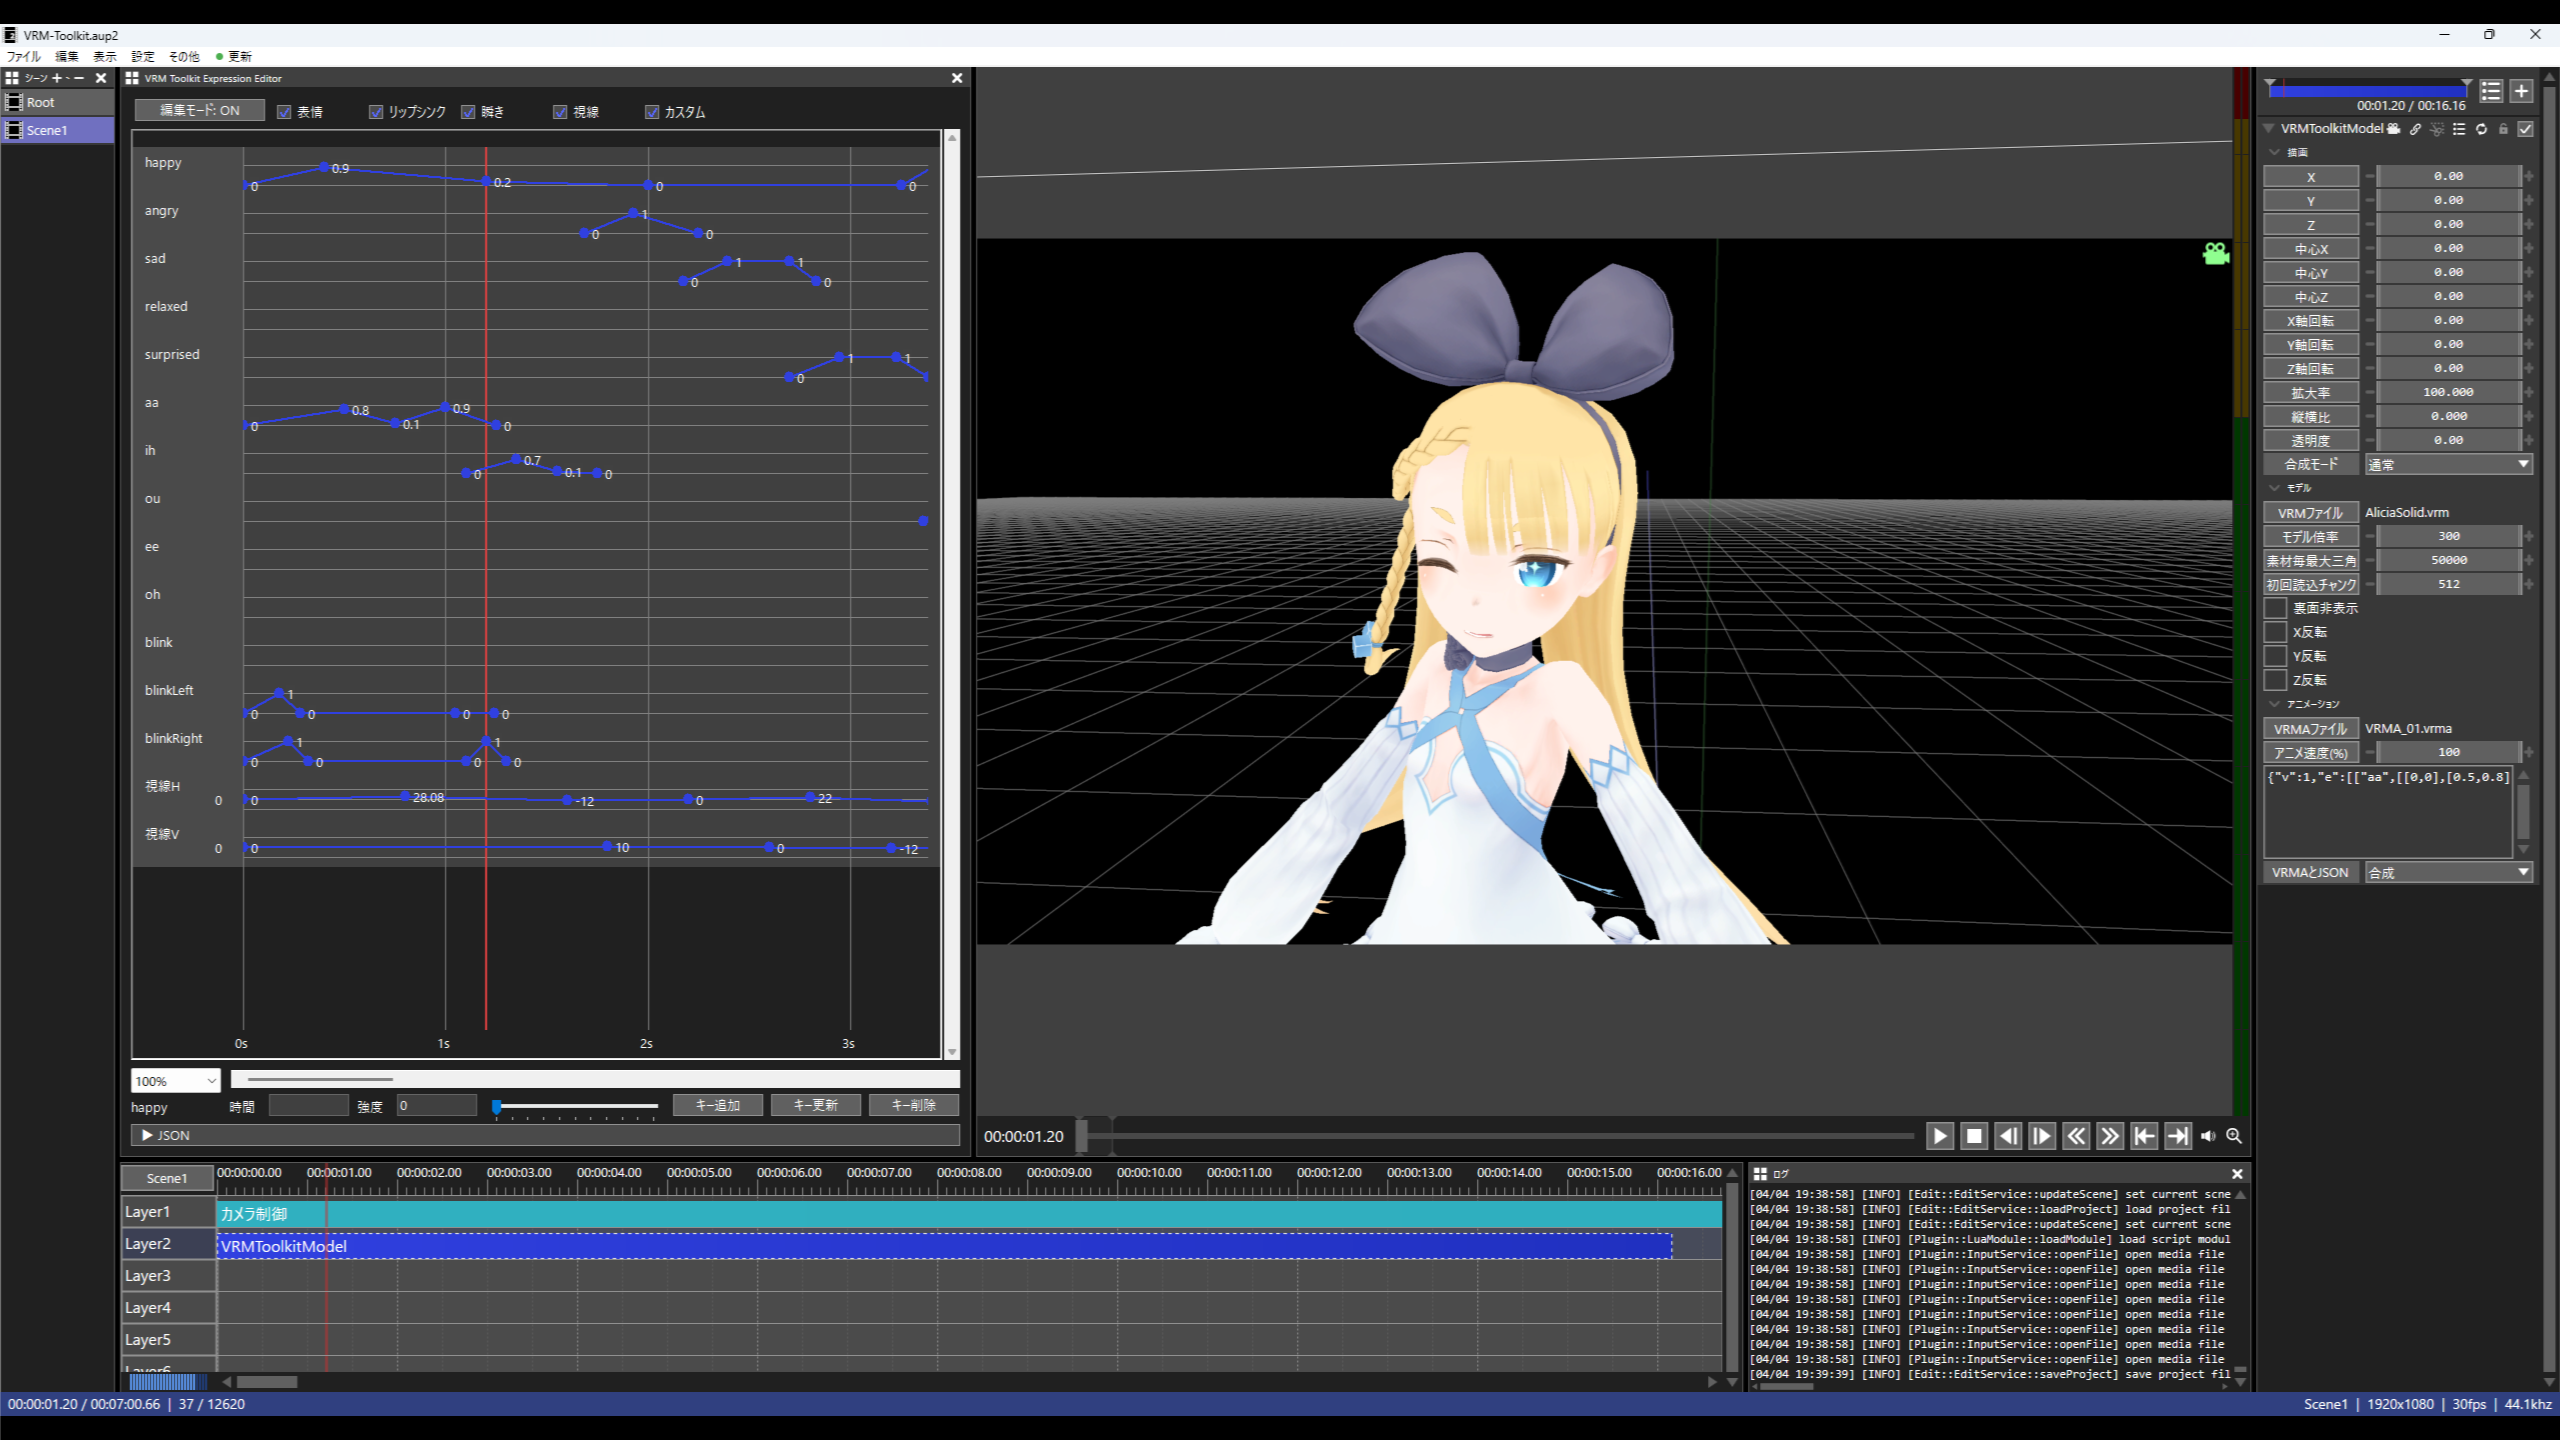This screenshot has width=2560, height=1440.
Task: Click the VRMAファイル button
Action: [x=2311, y=729]
